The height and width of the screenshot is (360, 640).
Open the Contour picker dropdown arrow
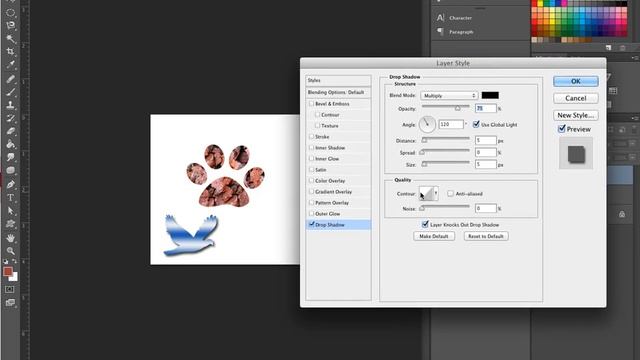click(436, 193)
